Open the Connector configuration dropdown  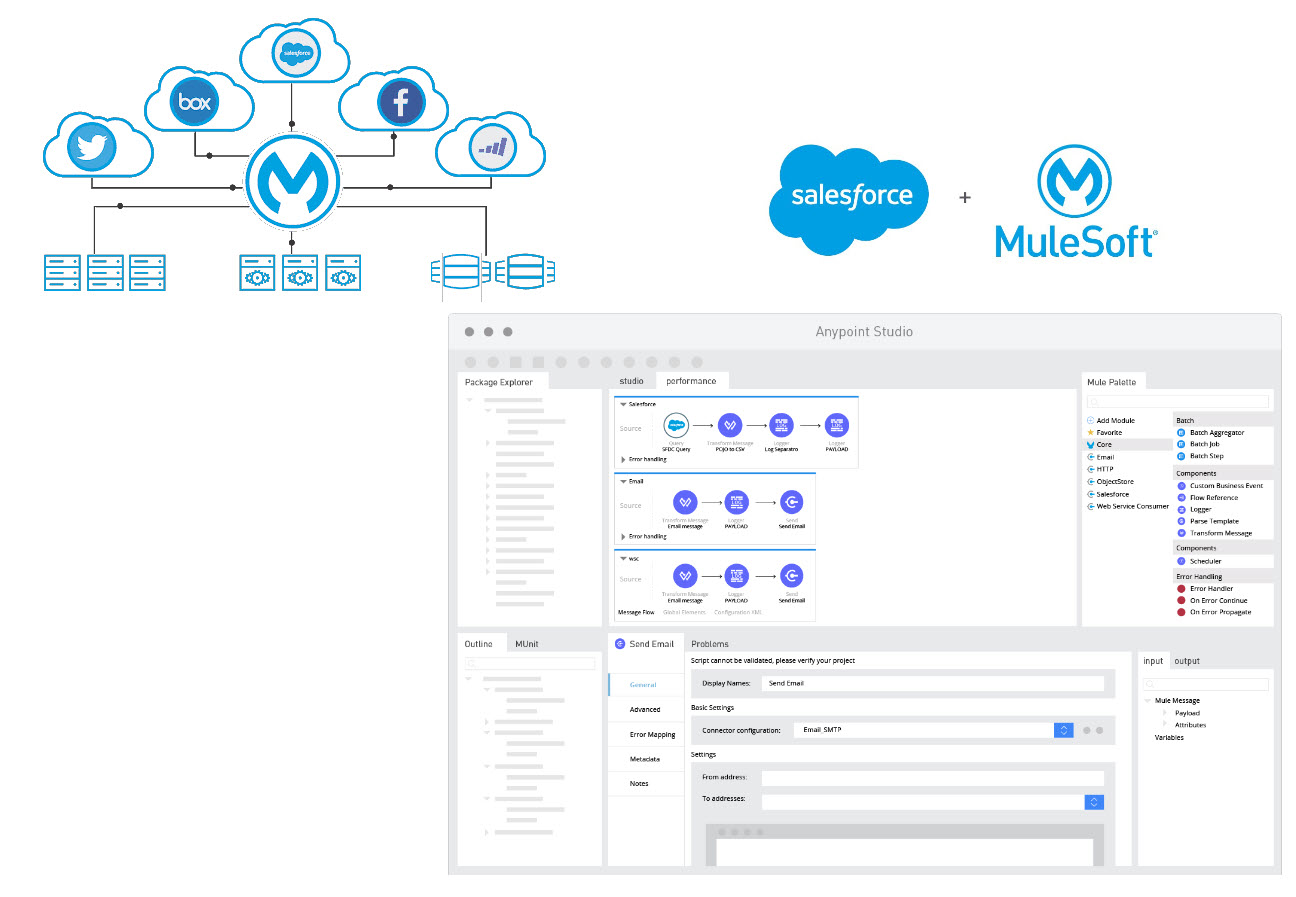click(1064, 730)
